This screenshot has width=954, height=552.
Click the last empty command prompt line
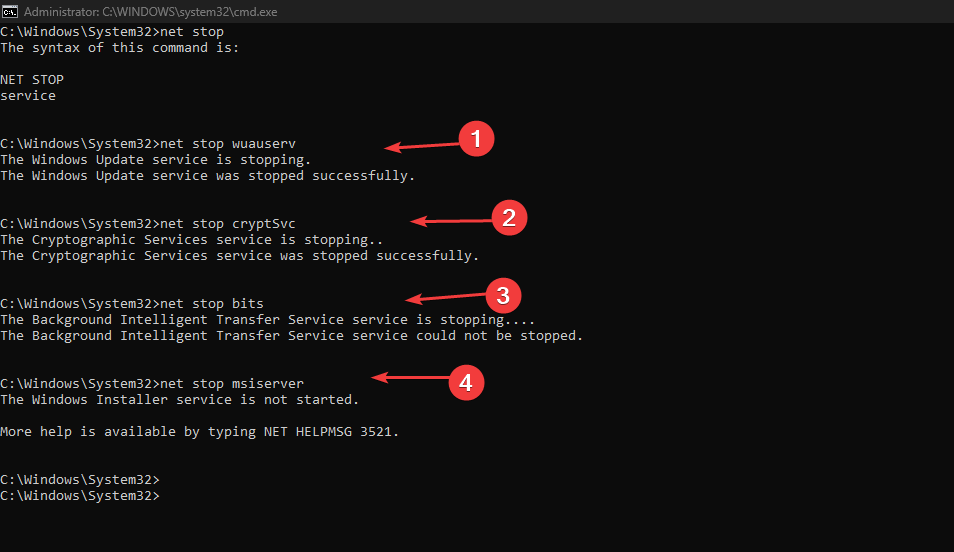pyautogui.click(x=80, y=496)
